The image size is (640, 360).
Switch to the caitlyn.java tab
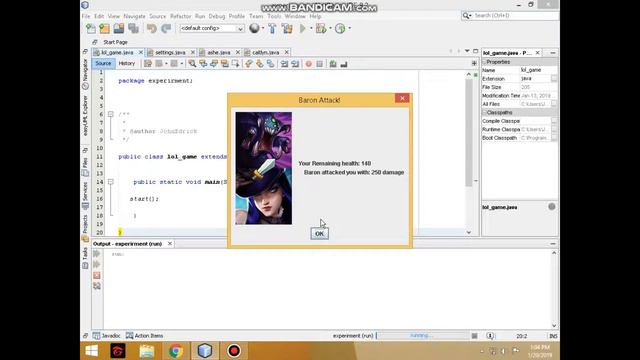pyautogui.click(x=265, y=53)
